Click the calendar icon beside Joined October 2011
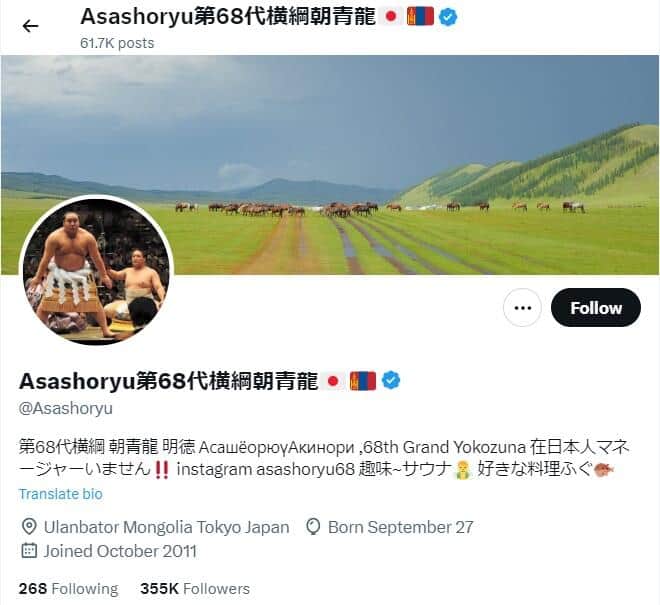The image size is (660, 605). tap(29, 551)
